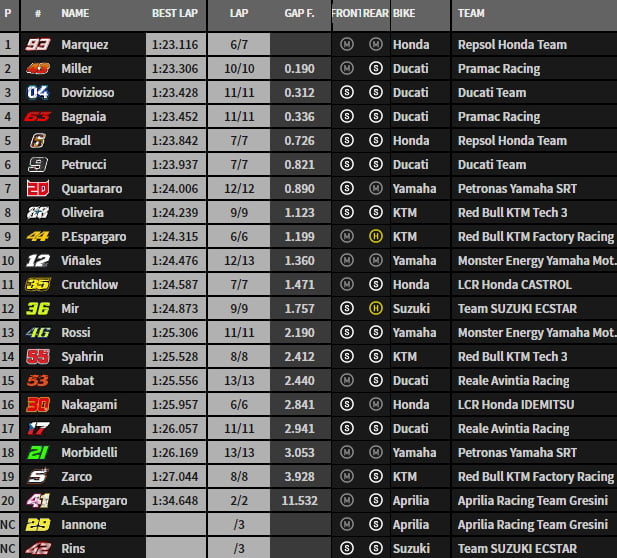
Task: Click the BIKE column header
Action: click(x=404, y=15)
